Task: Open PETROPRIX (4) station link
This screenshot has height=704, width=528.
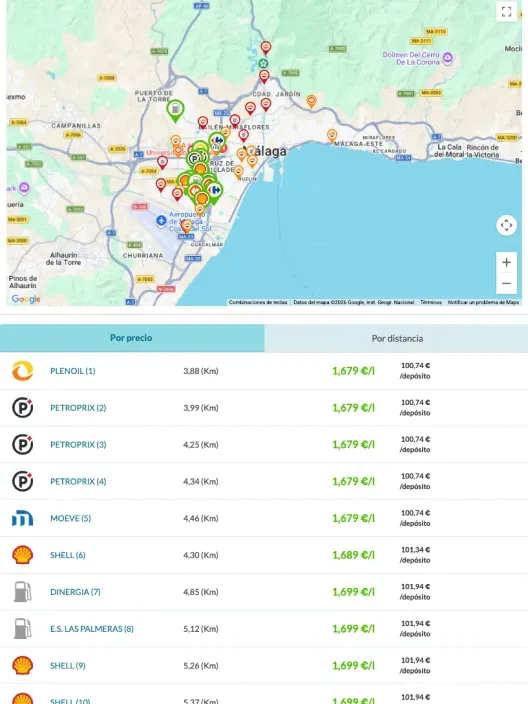Action: (78, 481)
